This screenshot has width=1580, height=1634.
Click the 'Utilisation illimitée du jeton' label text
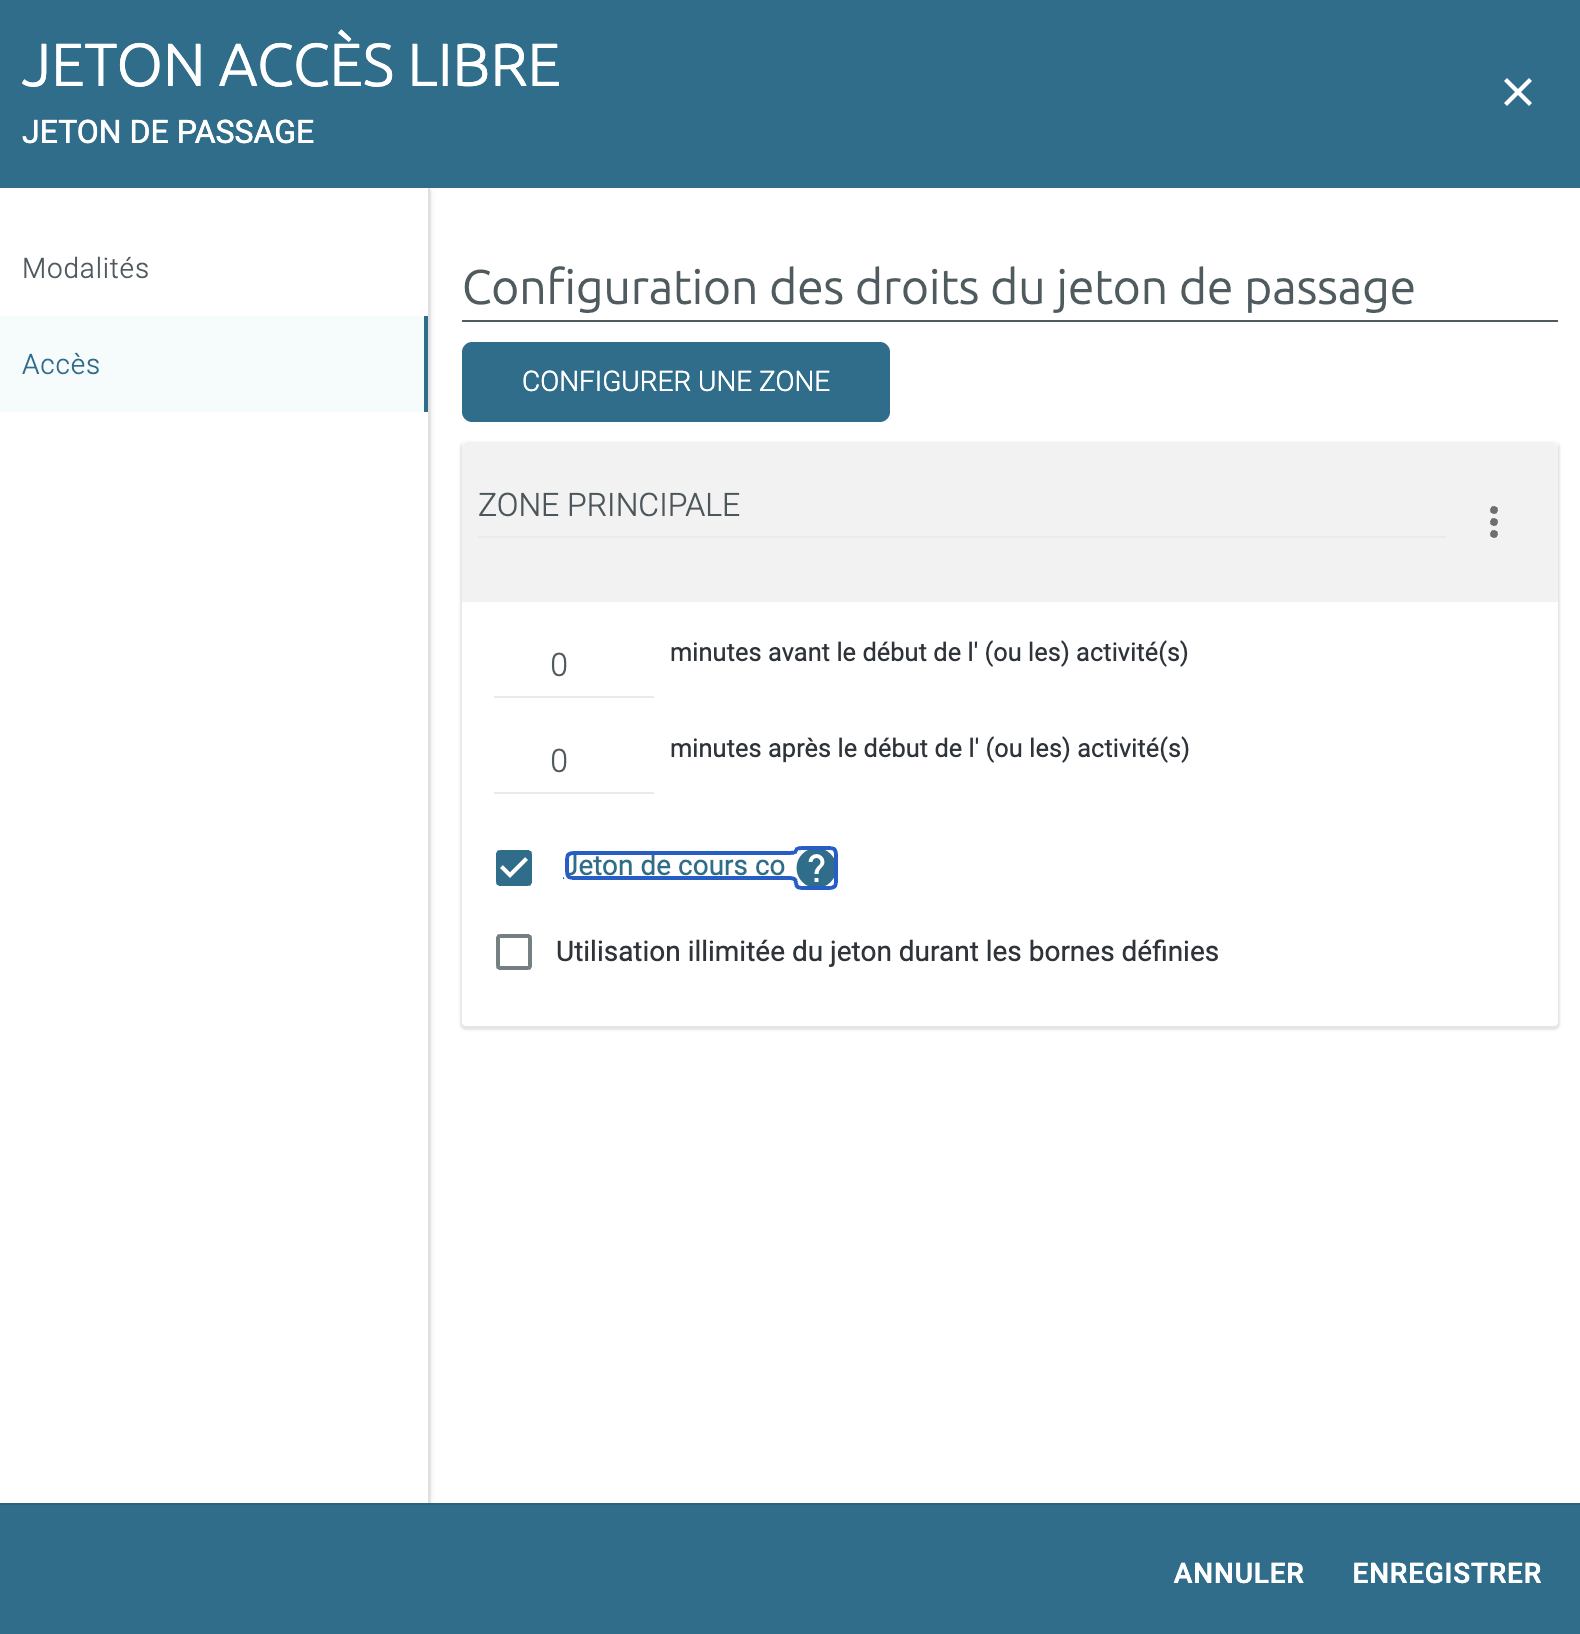[887, 951]
